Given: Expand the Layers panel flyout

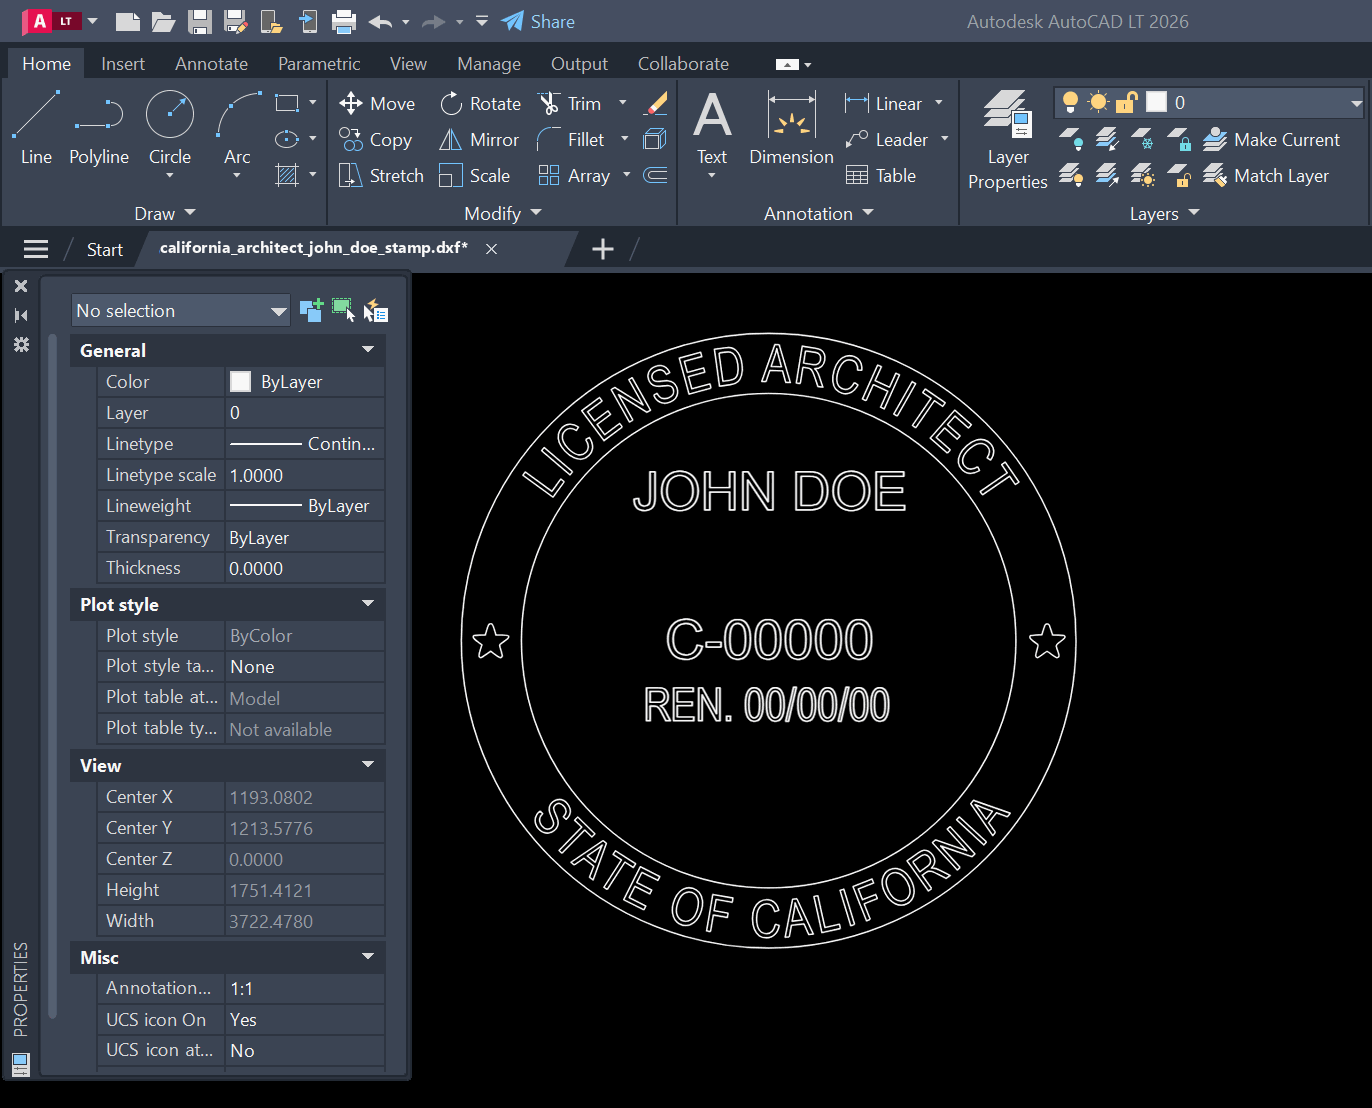Looking at the screenshot, I should 1164,213.
